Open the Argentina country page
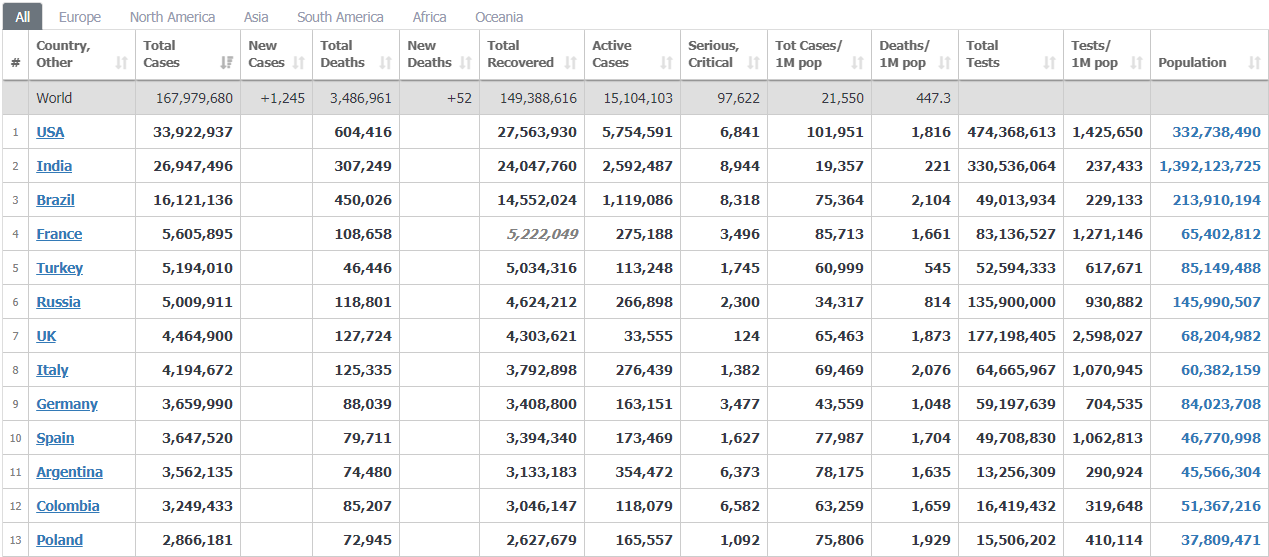 [x=69, y=472]
